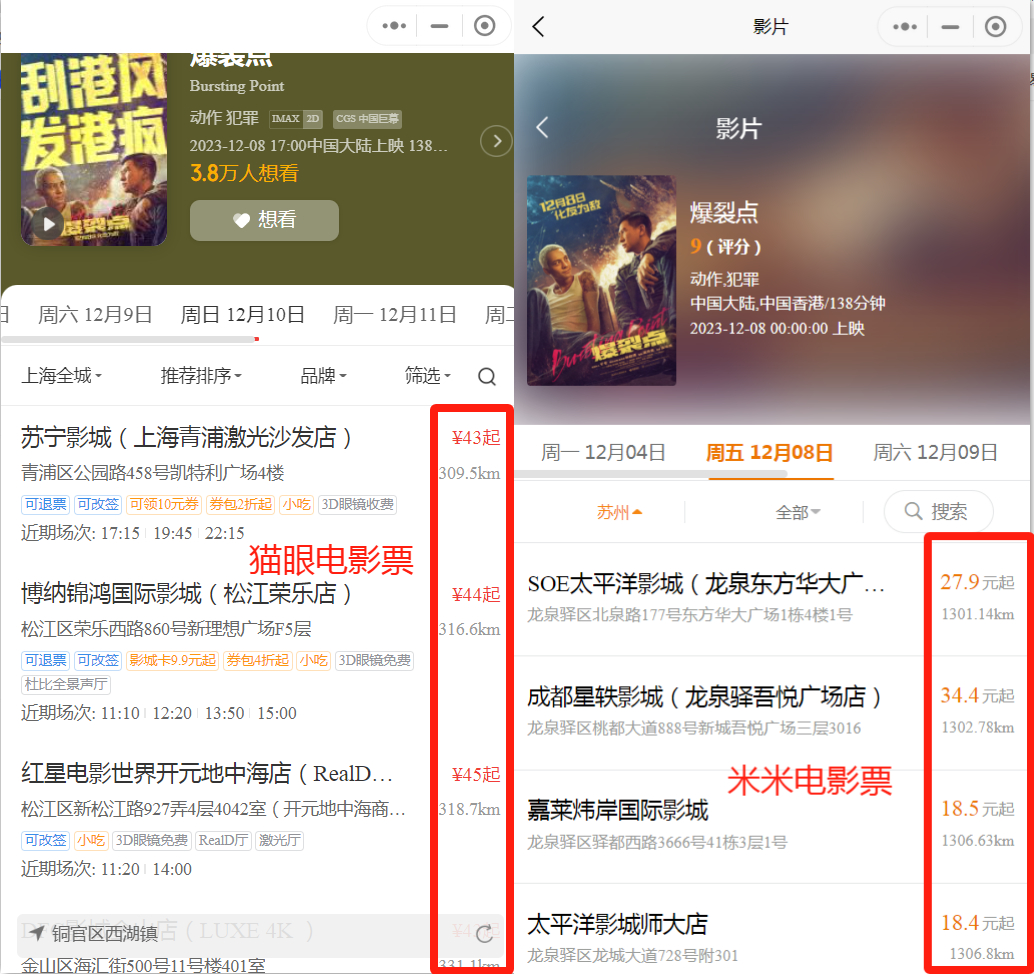Click the location arrow beside 铜官区西湖镇
Viewport: 1034px width, 974px height.
36,932
